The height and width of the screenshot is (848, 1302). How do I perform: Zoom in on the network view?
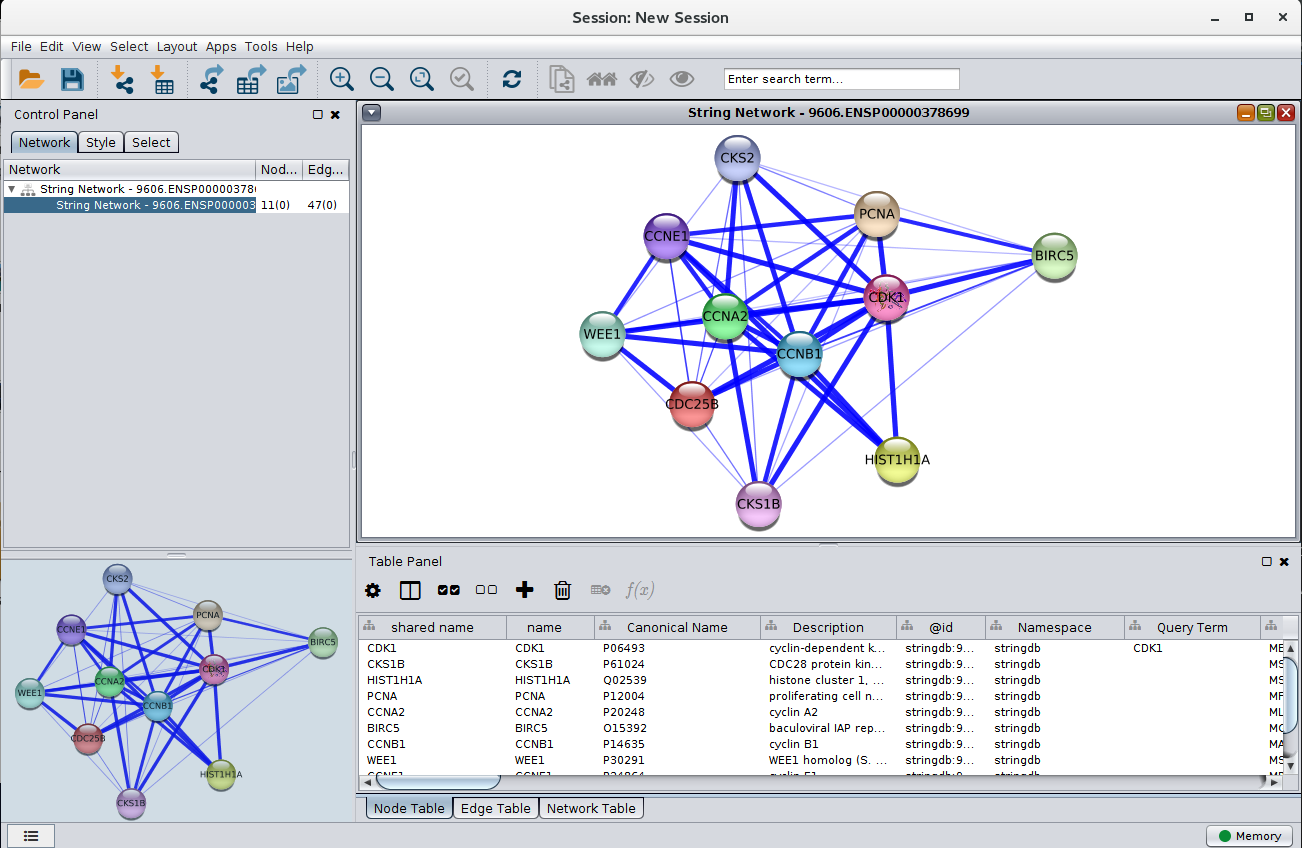342,79
